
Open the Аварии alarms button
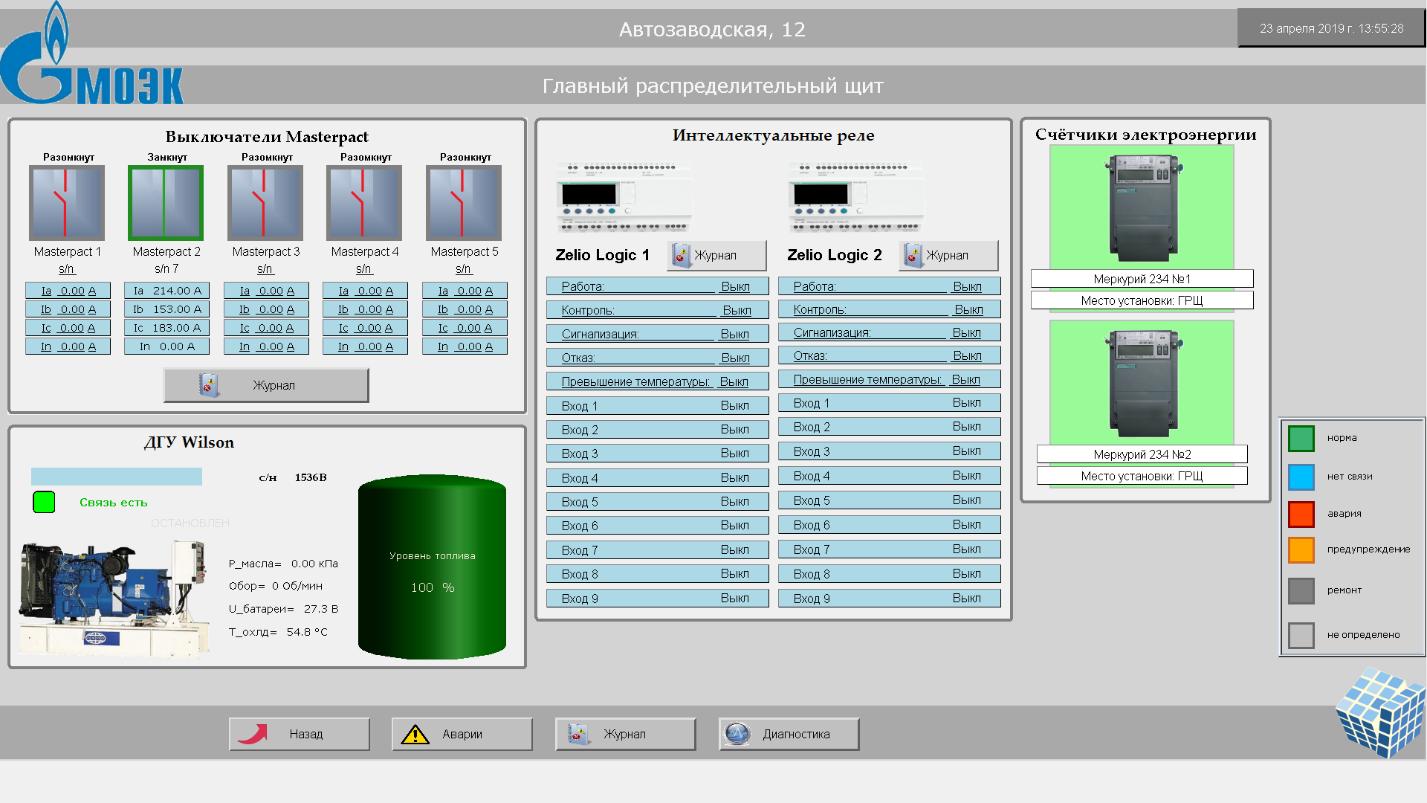[x=462, y=734]
